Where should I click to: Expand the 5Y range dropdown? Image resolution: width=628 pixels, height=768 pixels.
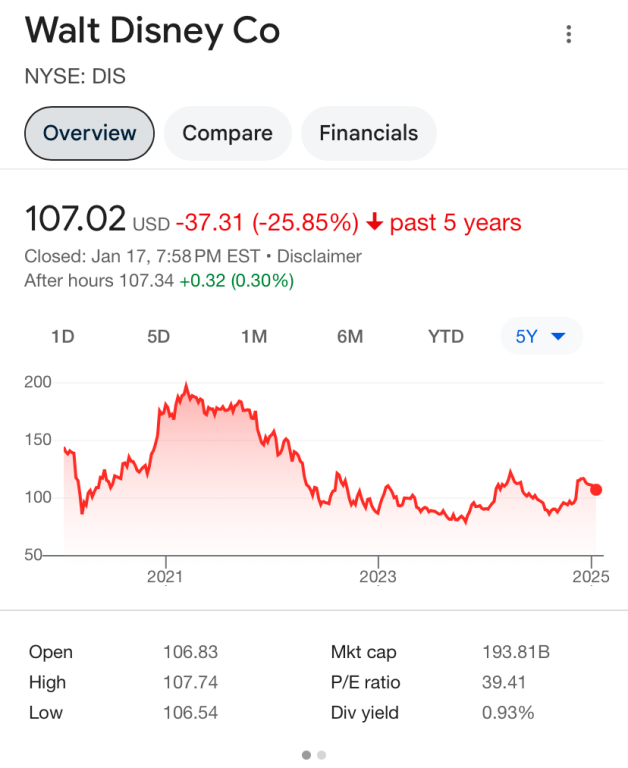(541, 336)
